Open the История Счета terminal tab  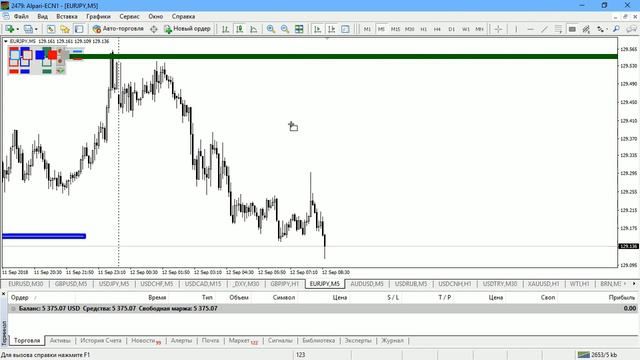point(101,340)
